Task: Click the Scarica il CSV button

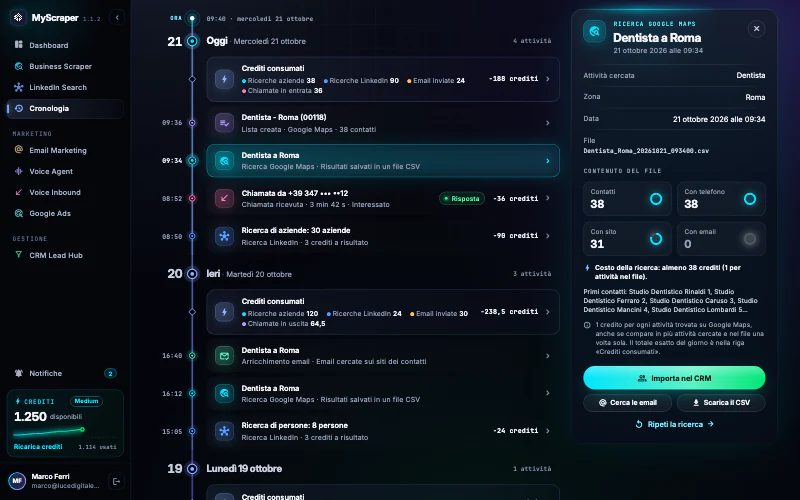Action: 721,403
